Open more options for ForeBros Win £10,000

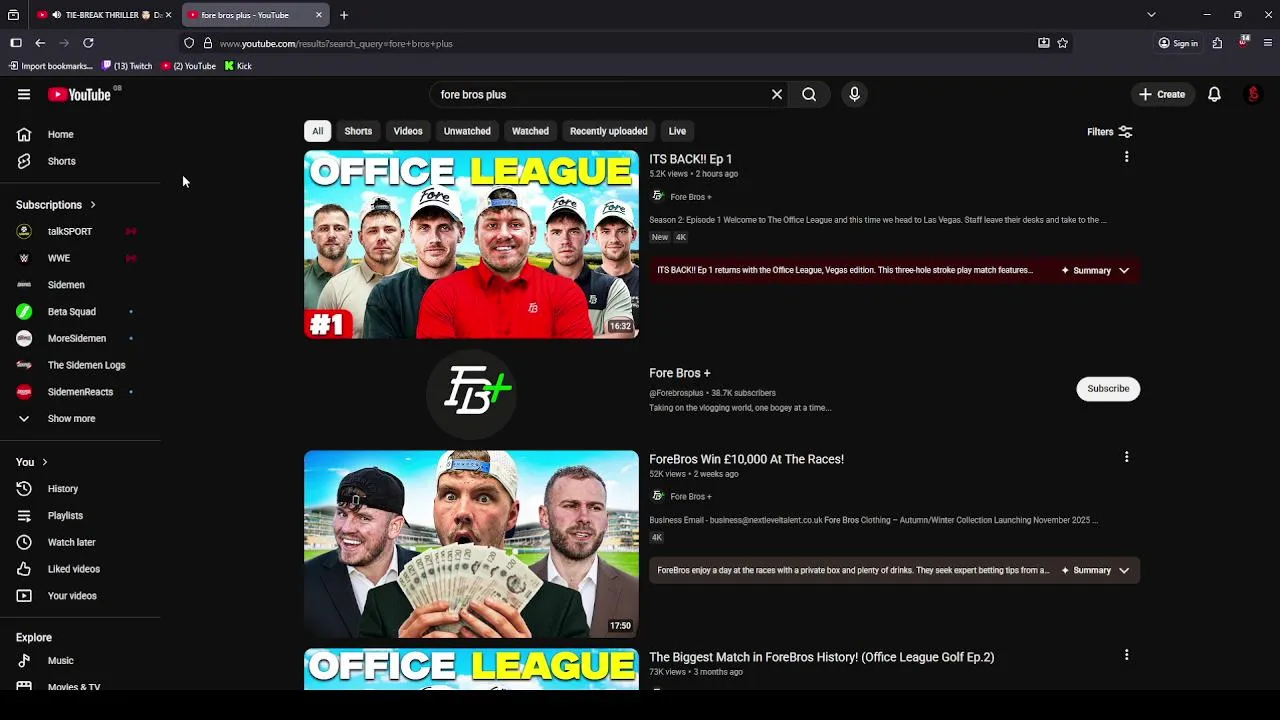point(1126,457)
